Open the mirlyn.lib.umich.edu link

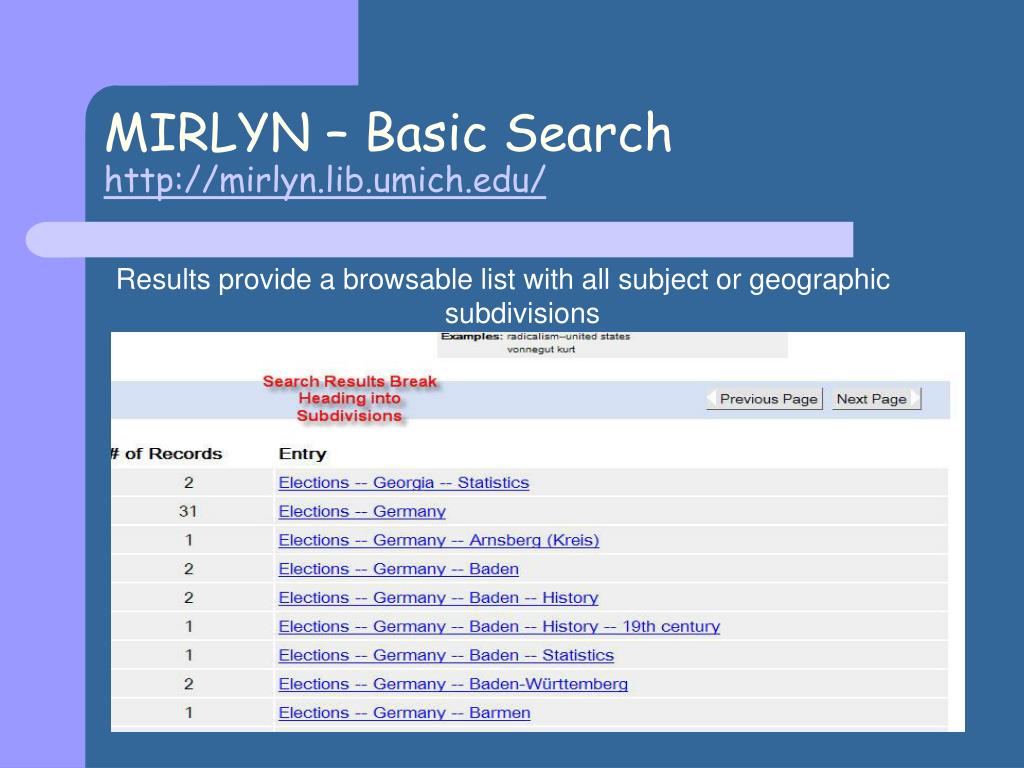pos(325,180)
